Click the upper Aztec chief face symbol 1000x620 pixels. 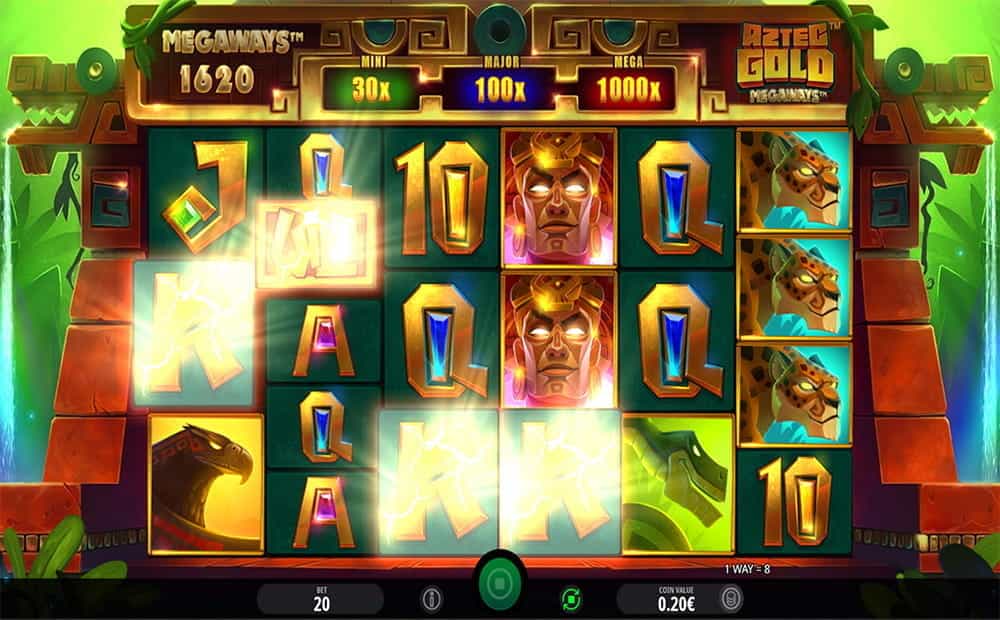(559, 198)
